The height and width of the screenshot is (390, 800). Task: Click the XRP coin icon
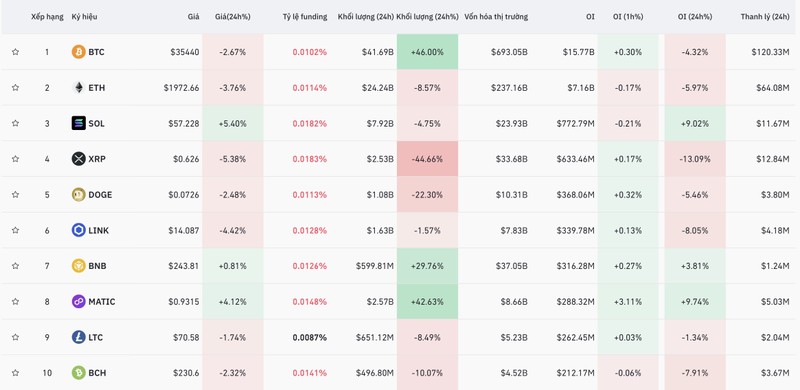pyautogui.click(x=79, y=159)
